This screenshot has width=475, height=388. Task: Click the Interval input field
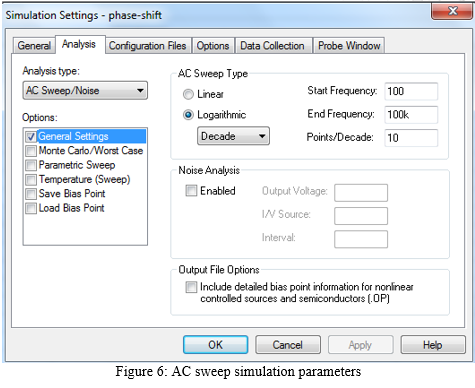[361, 239]
